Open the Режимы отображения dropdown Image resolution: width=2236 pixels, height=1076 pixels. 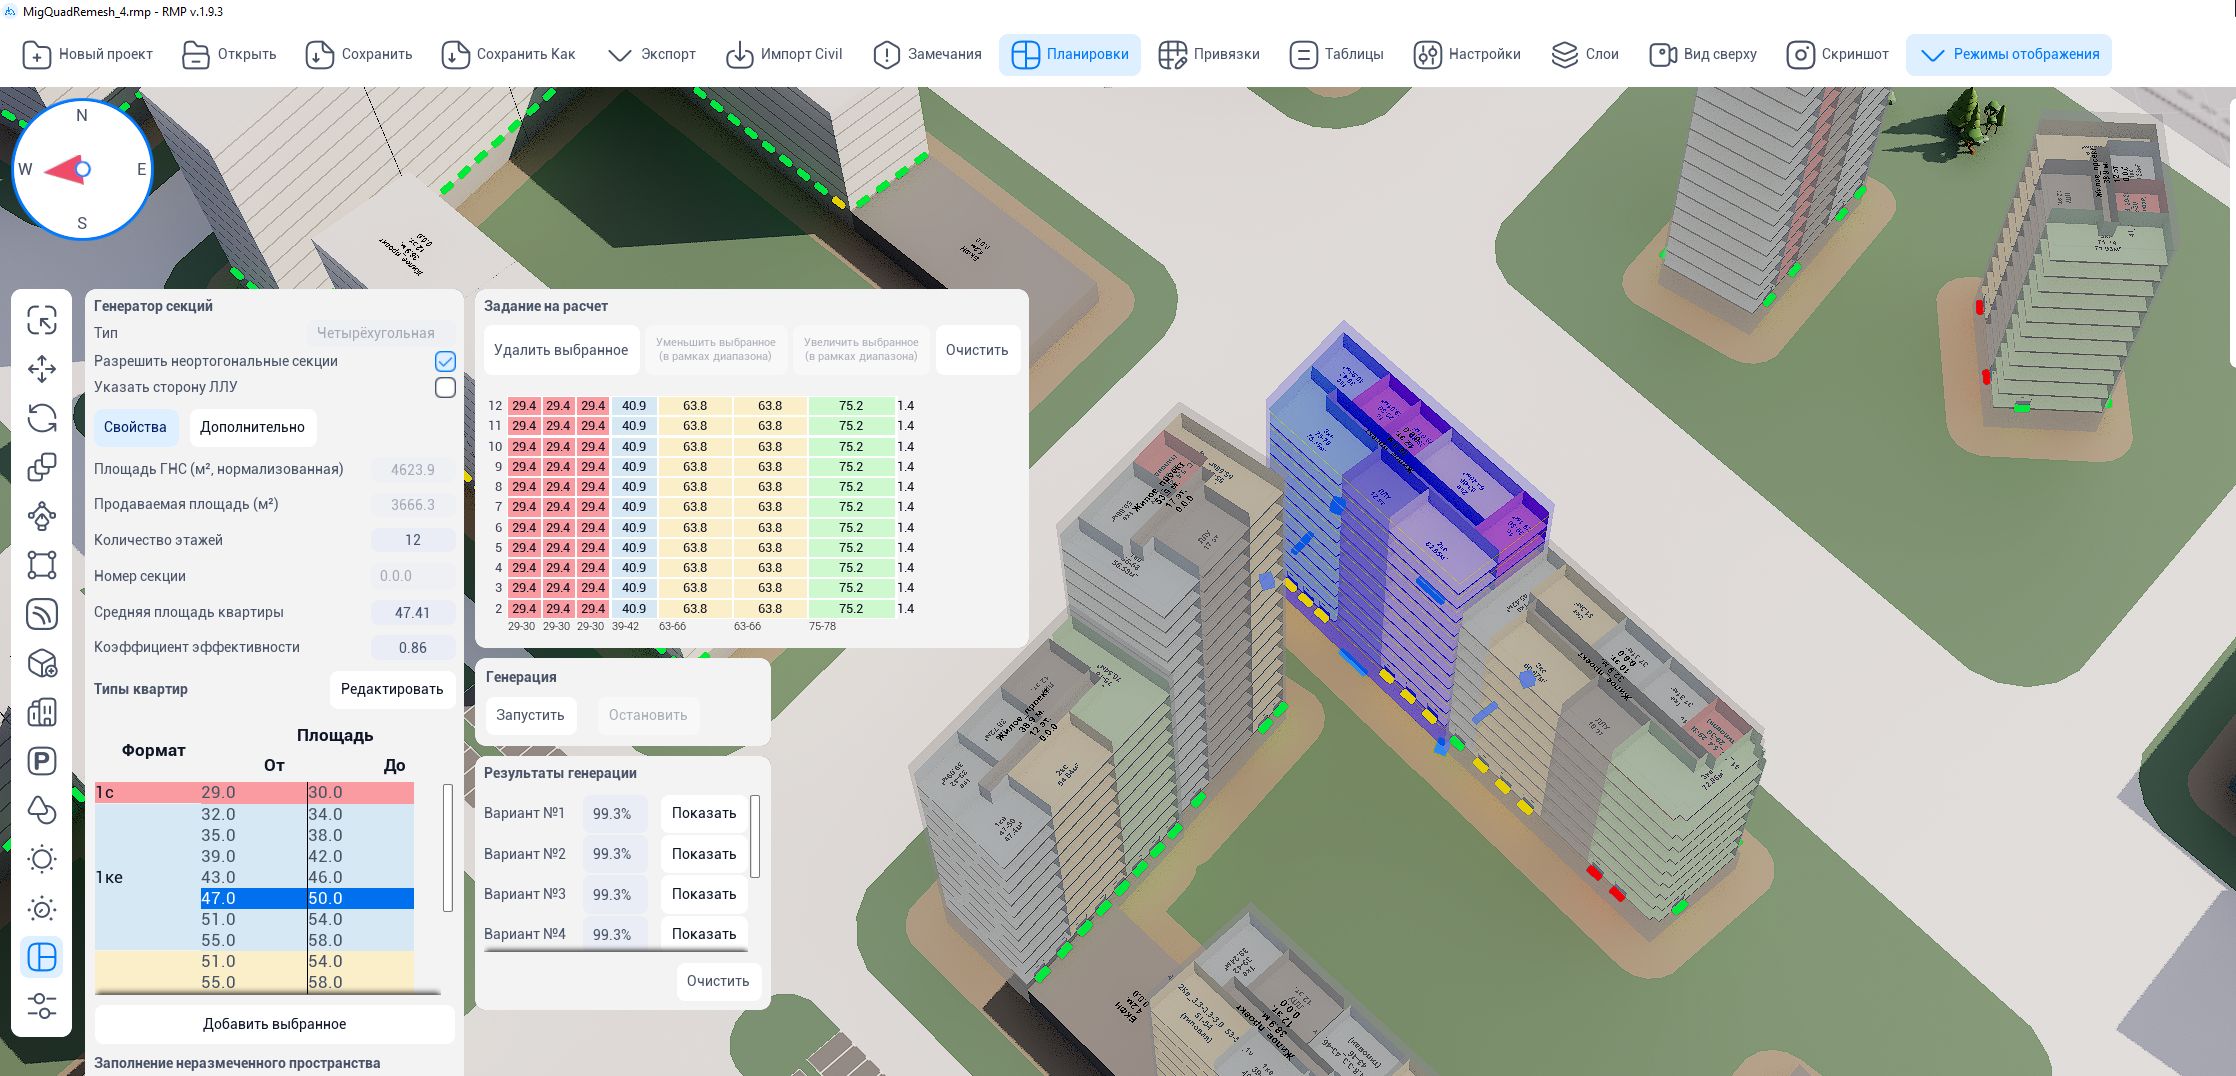coord(2008,54)
